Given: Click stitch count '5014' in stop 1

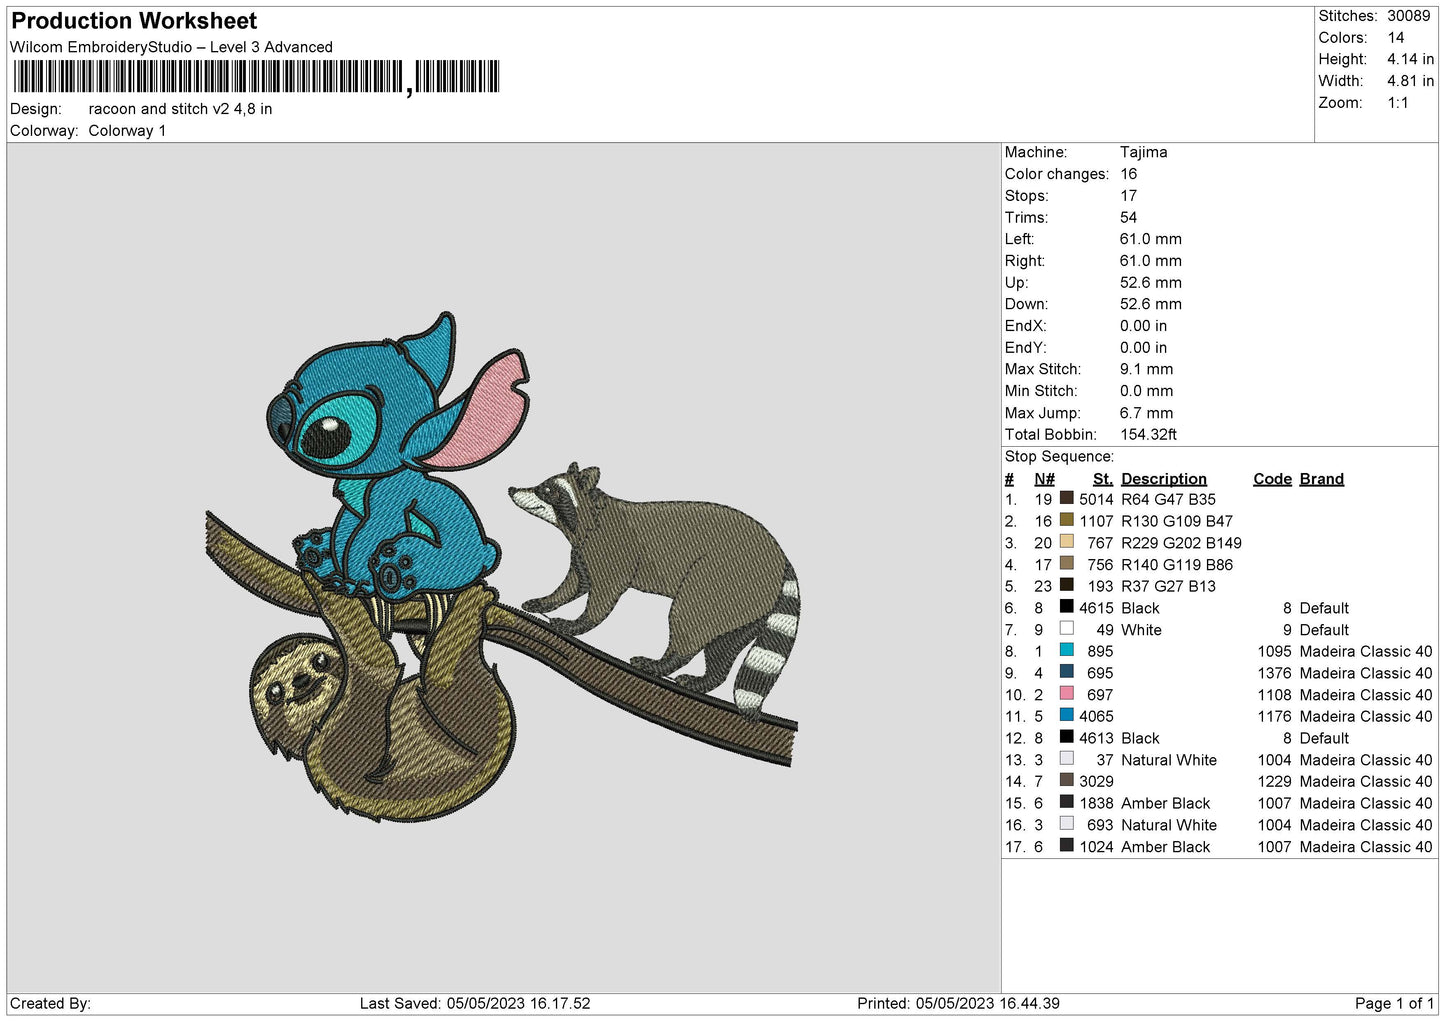Looking at the screenshot, I should pos(1096,499).
